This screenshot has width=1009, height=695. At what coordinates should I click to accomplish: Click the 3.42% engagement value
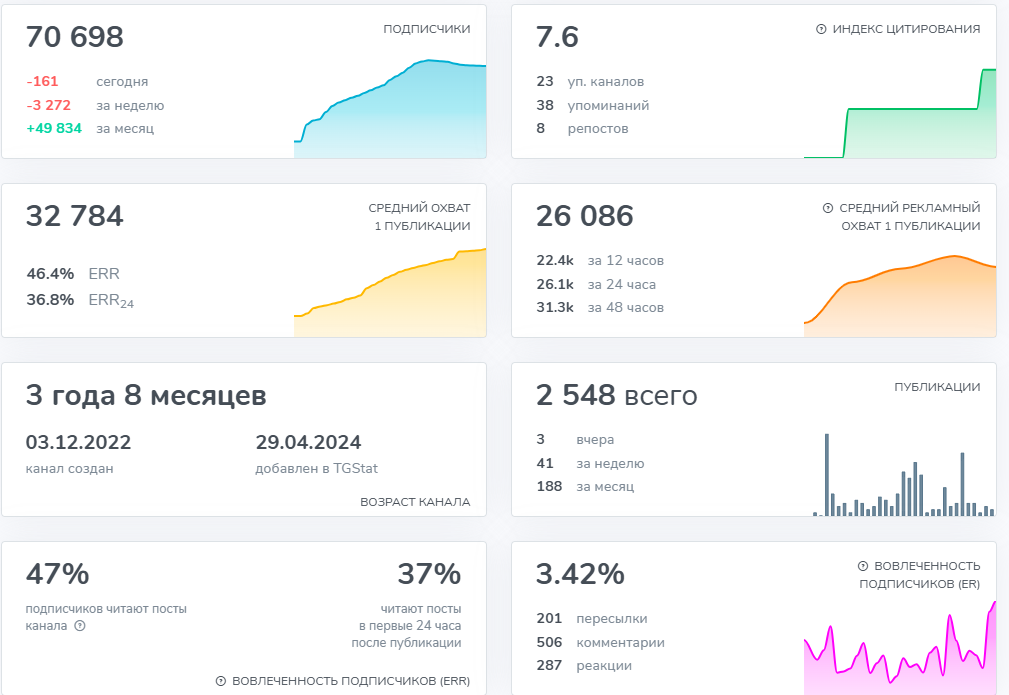pyautogui.click(x=580, y=573)
